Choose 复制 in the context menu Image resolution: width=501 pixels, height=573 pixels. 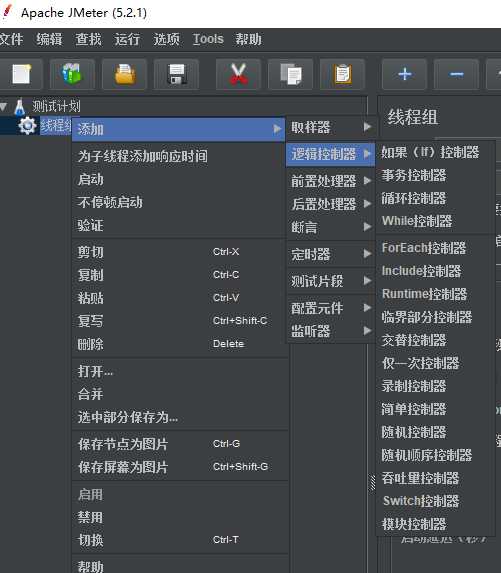coord(178,275)
